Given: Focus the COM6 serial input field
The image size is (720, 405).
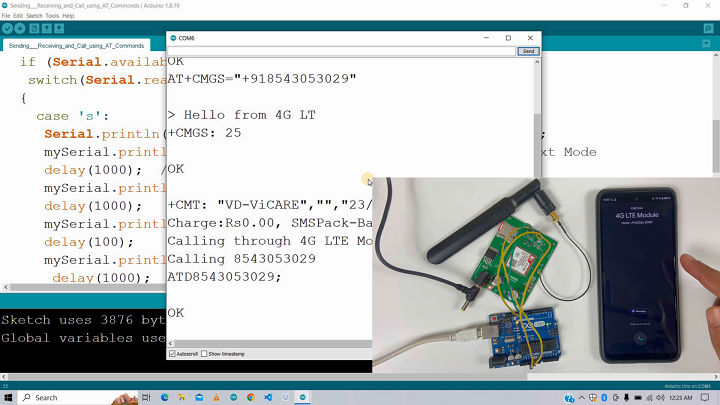Looking at the screenshot, I should click(x=341, y=51).
